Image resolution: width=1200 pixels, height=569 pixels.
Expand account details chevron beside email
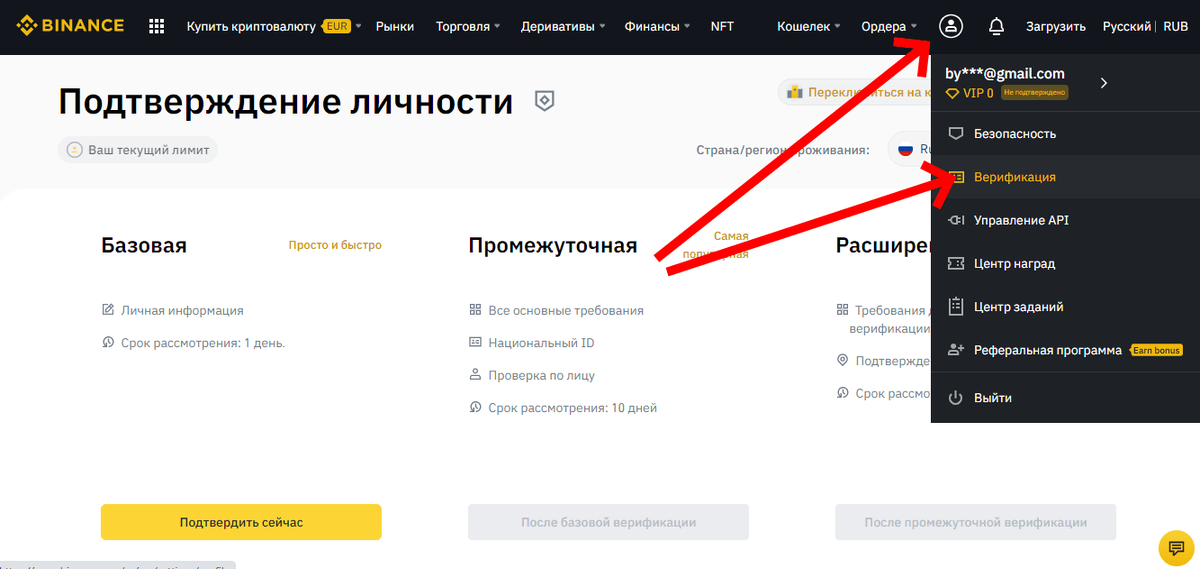click(x=1104, y=83)
